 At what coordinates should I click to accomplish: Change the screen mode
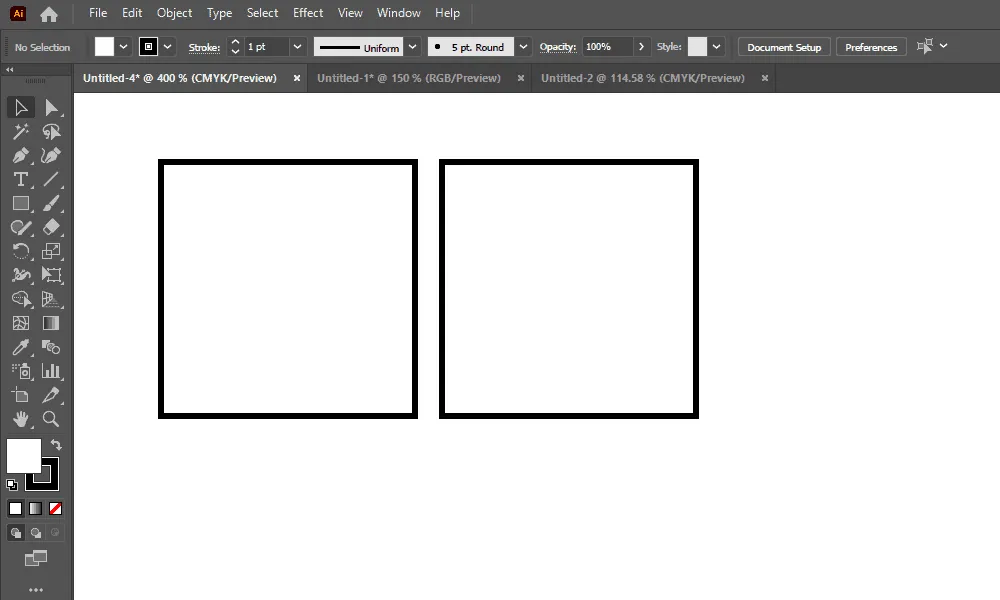[36, 559]
